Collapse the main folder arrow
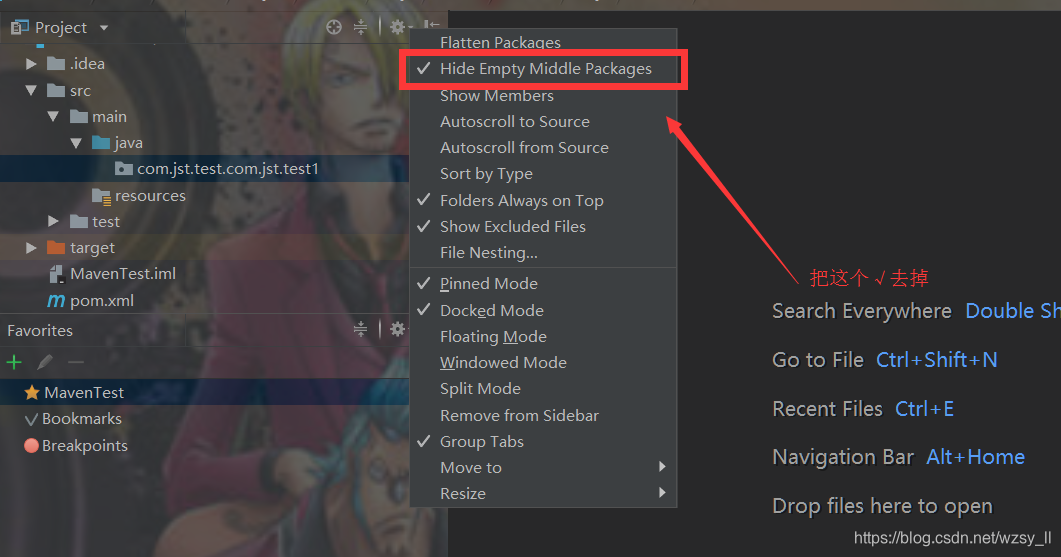The image size is (1061, 557). [53, 116]
